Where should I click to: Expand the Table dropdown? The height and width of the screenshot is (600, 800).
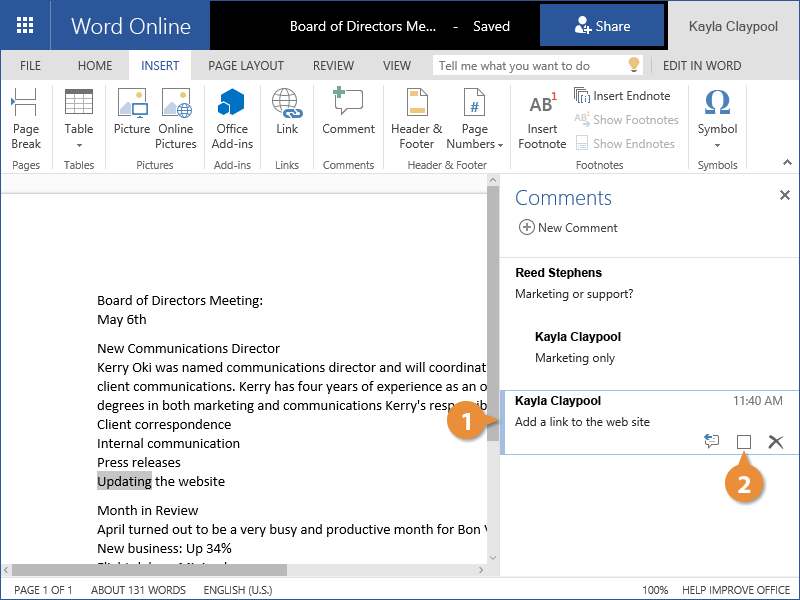coord(79,143)
